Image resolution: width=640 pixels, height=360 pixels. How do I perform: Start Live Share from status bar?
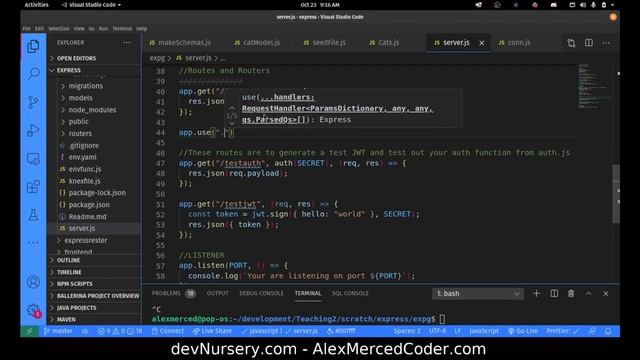(x=213, y=331)
